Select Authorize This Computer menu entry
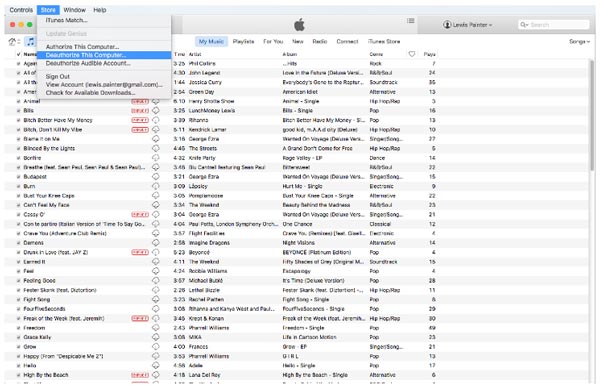600x391 pixels. (104, 47)
